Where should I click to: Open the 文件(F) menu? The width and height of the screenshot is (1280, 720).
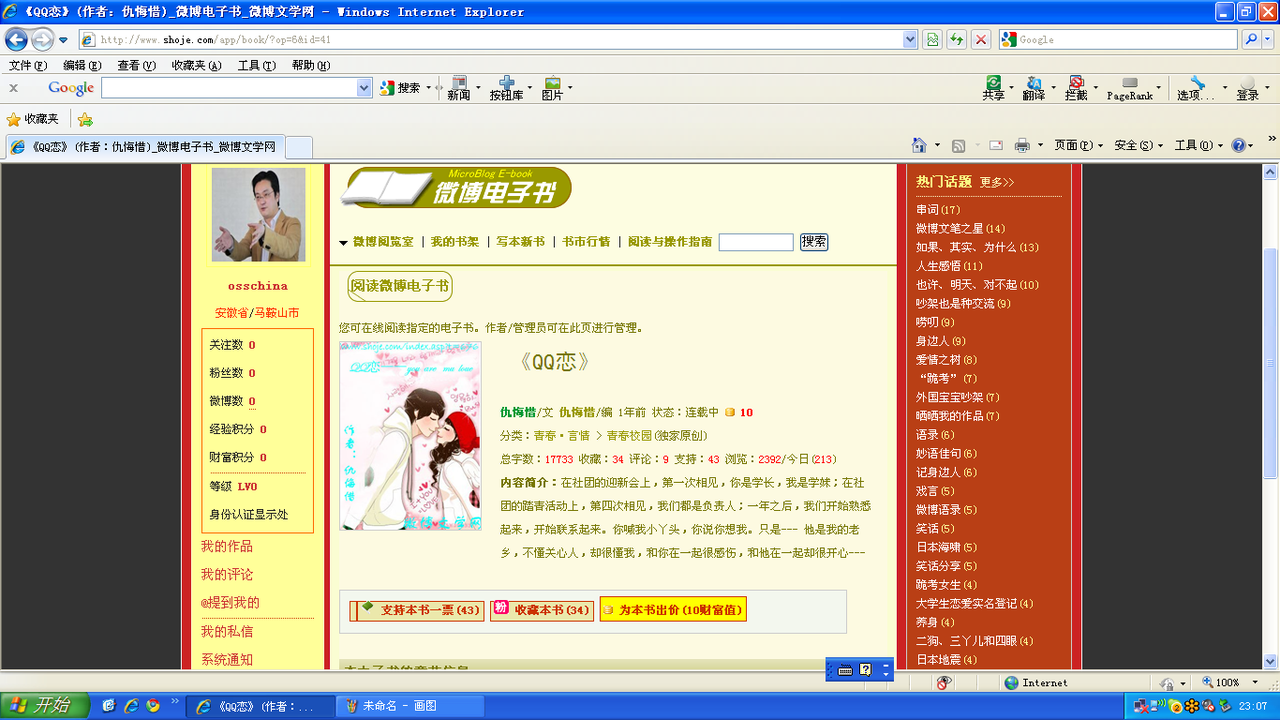[27, 65]
